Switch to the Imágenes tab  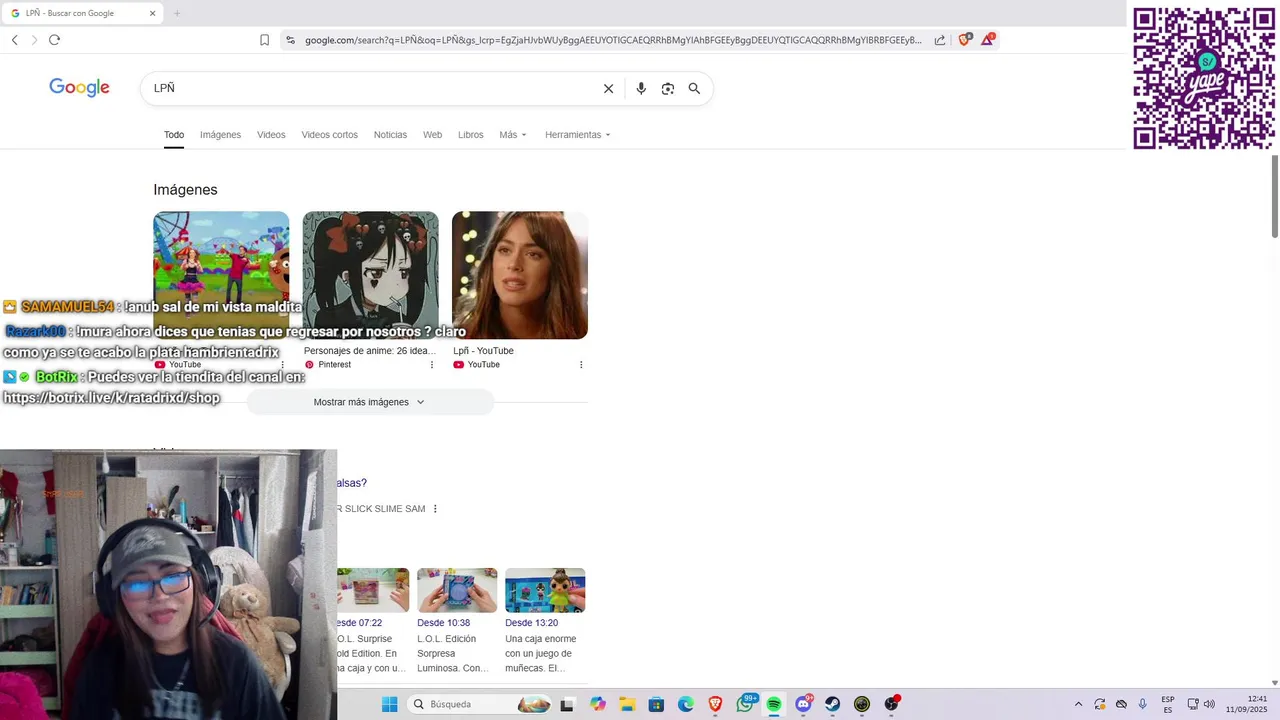pos(220,135)
